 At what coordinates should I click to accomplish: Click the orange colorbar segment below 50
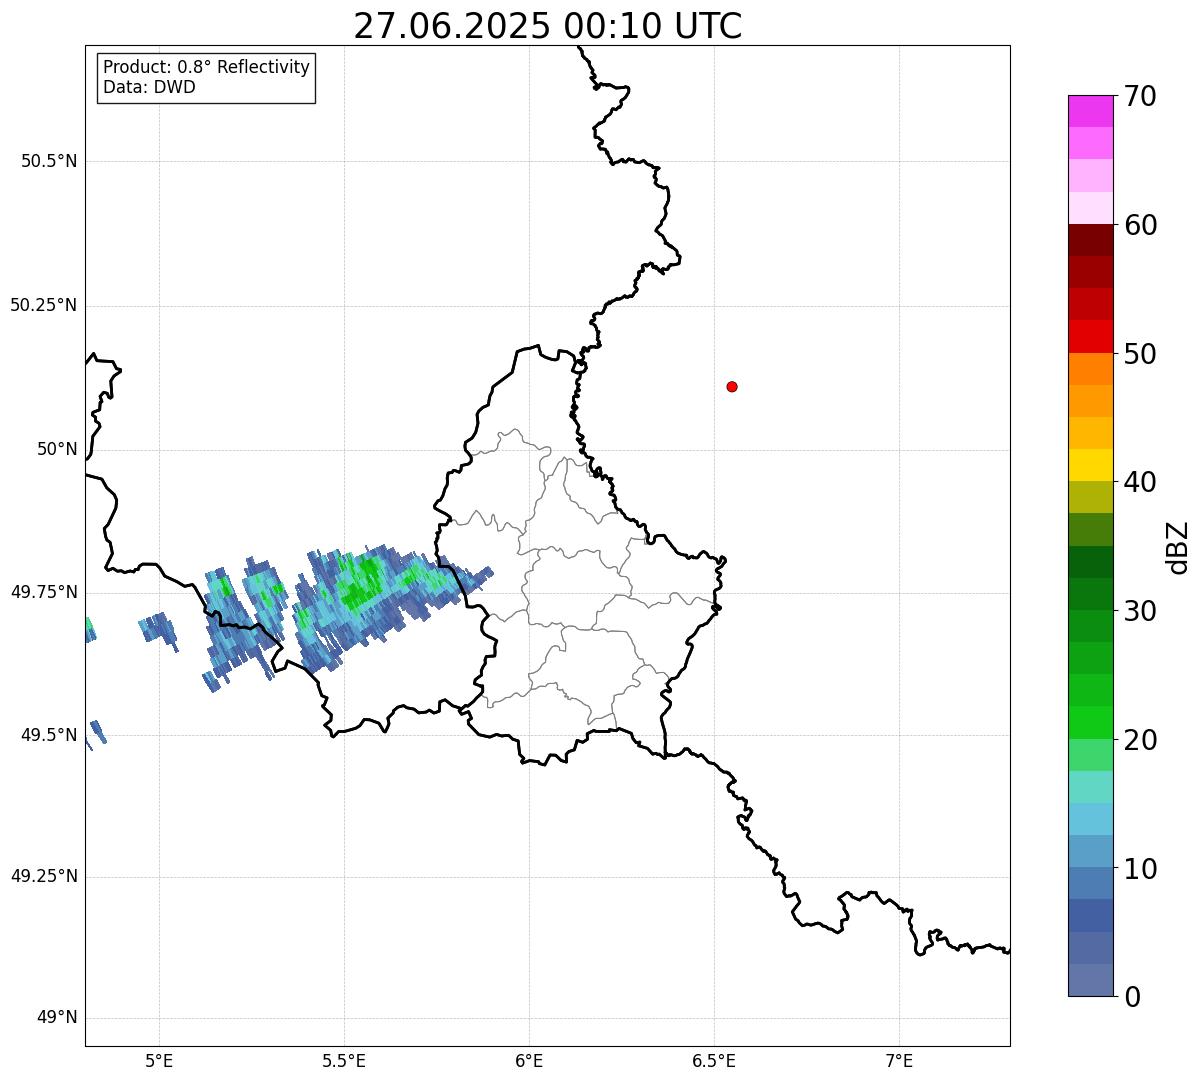point(1090,369)
